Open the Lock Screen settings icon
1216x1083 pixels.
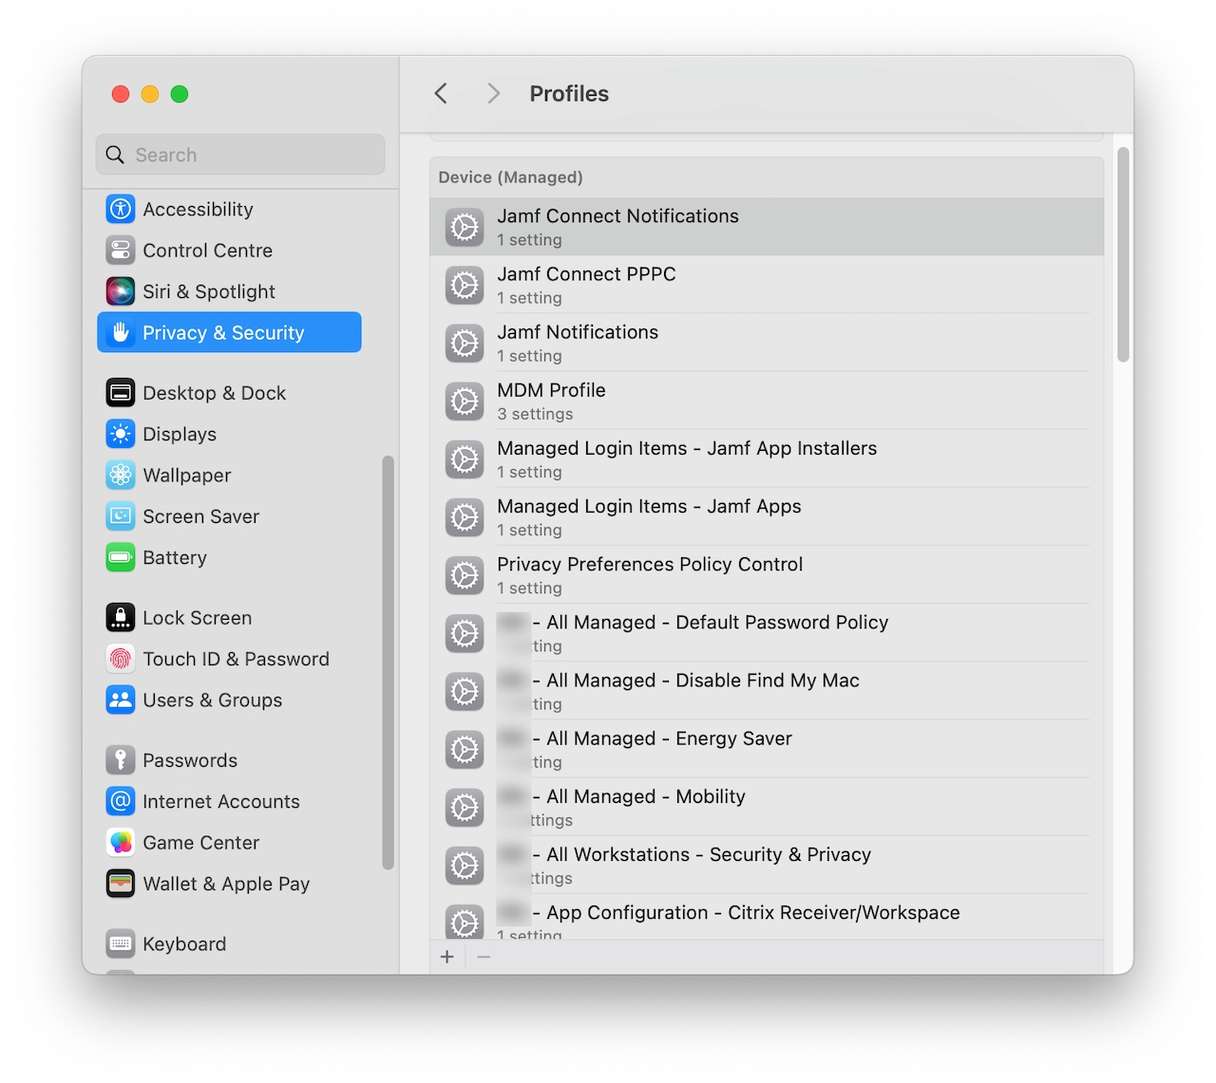pos(120,617)
